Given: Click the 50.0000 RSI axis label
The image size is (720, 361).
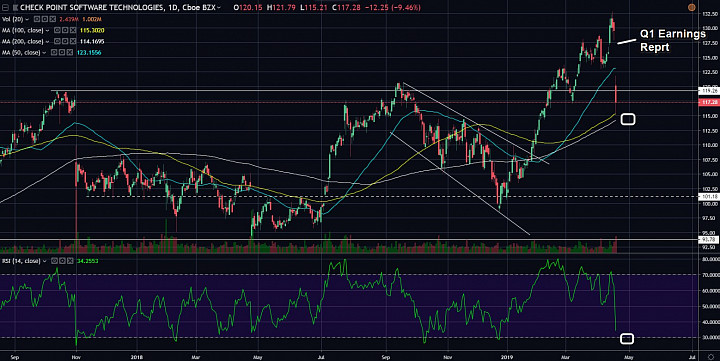Looking at the screenshot, I should point(710,306).
